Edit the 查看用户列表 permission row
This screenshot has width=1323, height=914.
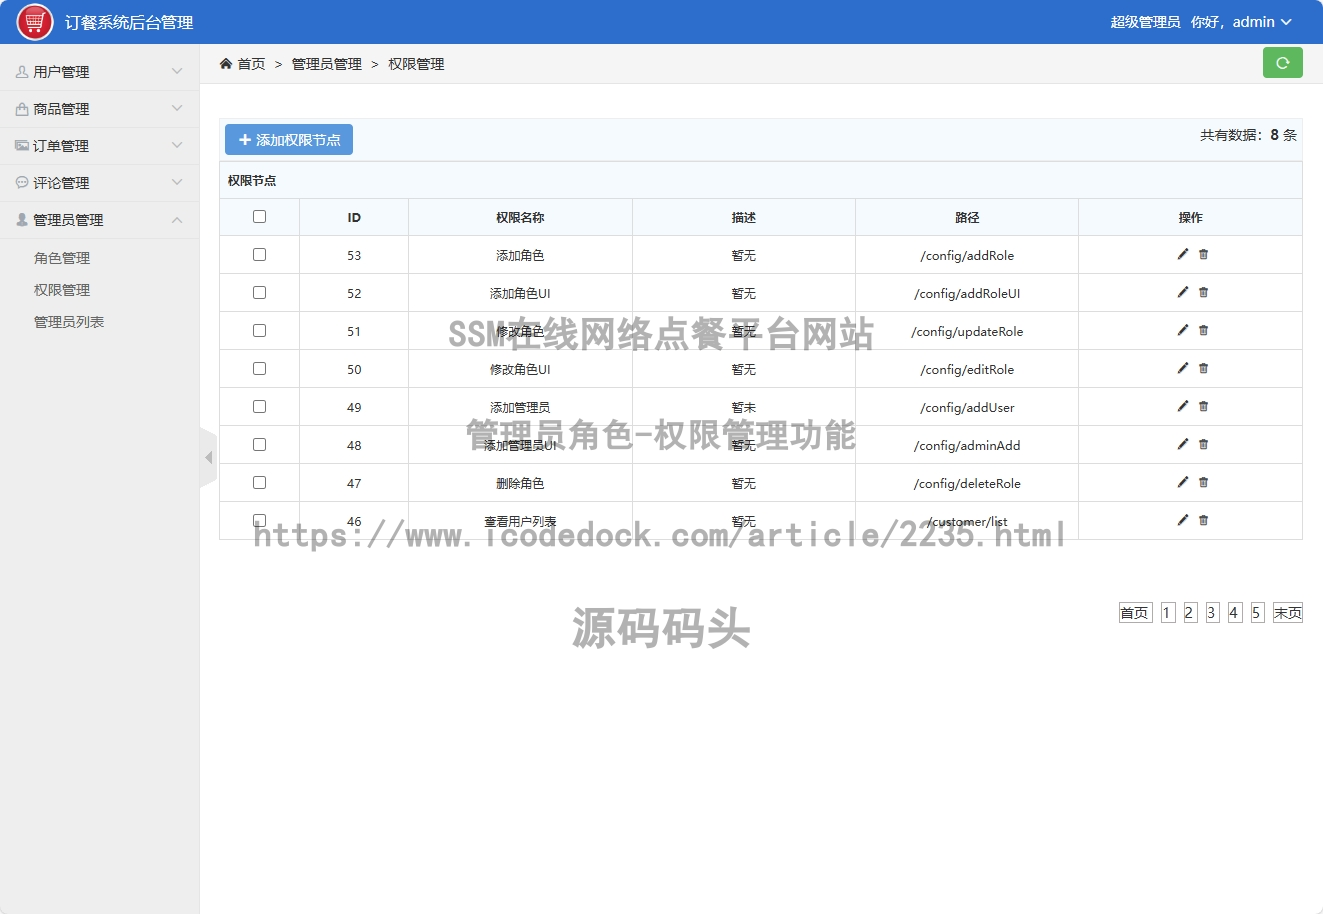(1183, 520)
